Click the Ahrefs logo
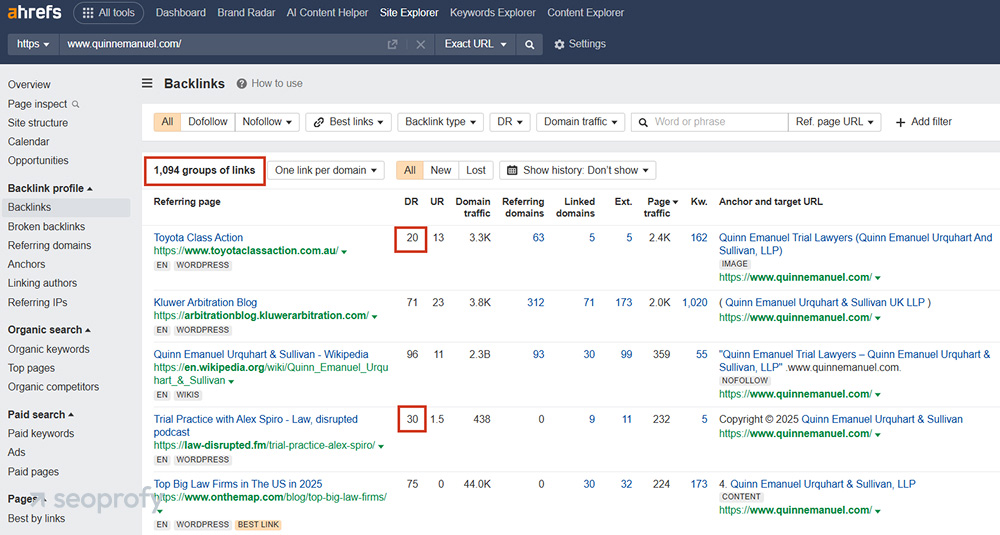The height and width of the screenshot is (535, 1000). [x=34, y=12]
